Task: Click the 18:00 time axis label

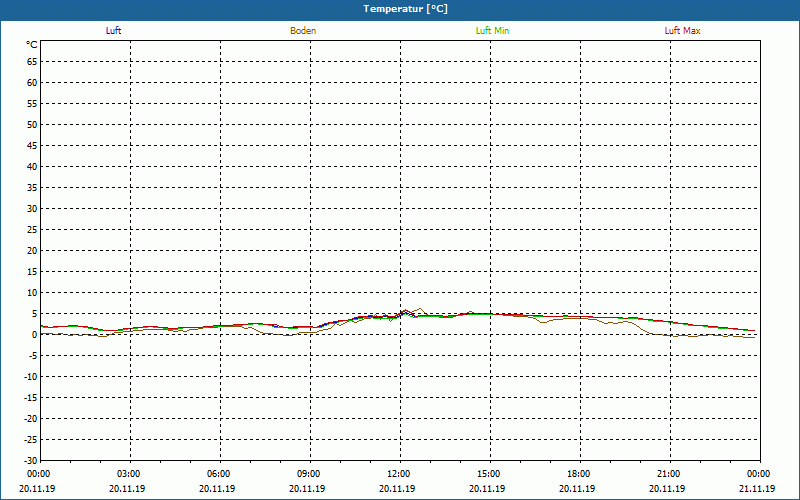Action: (x=577, y=474)
